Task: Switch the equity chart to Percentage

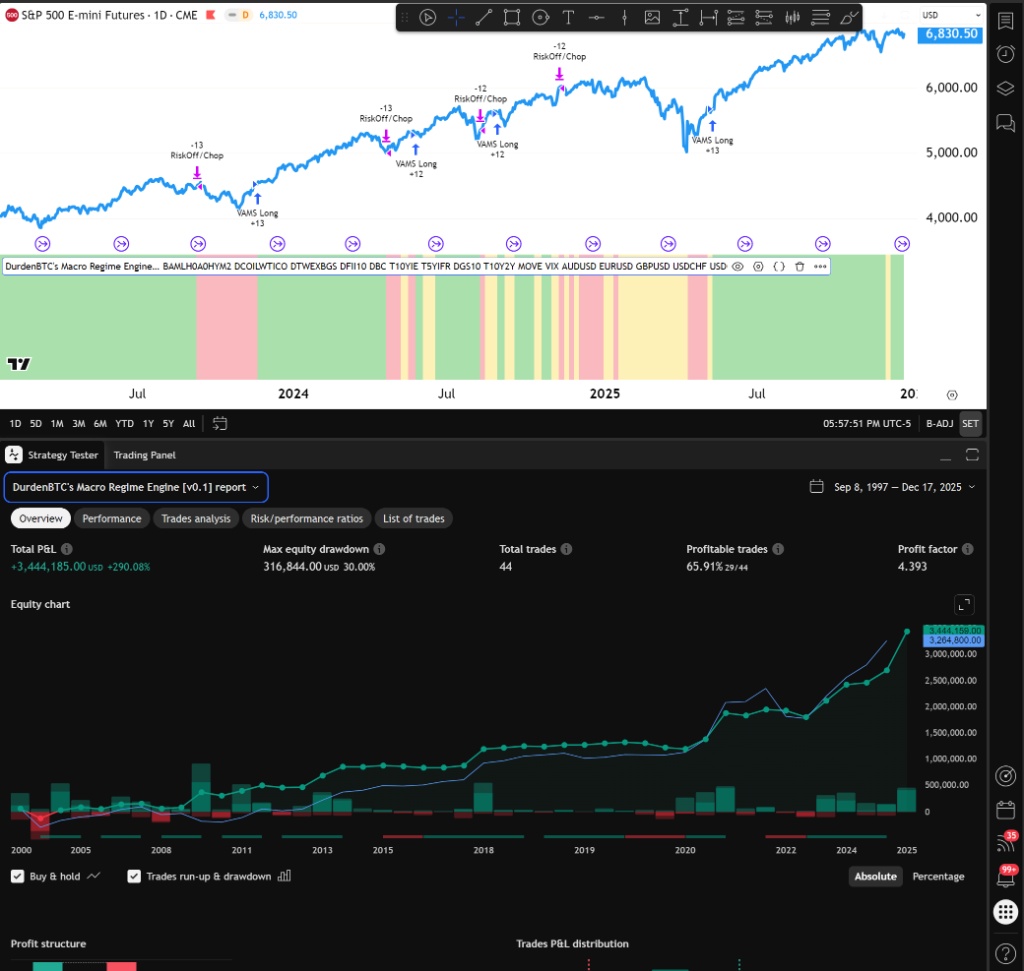Action: (x=938, y=876)
